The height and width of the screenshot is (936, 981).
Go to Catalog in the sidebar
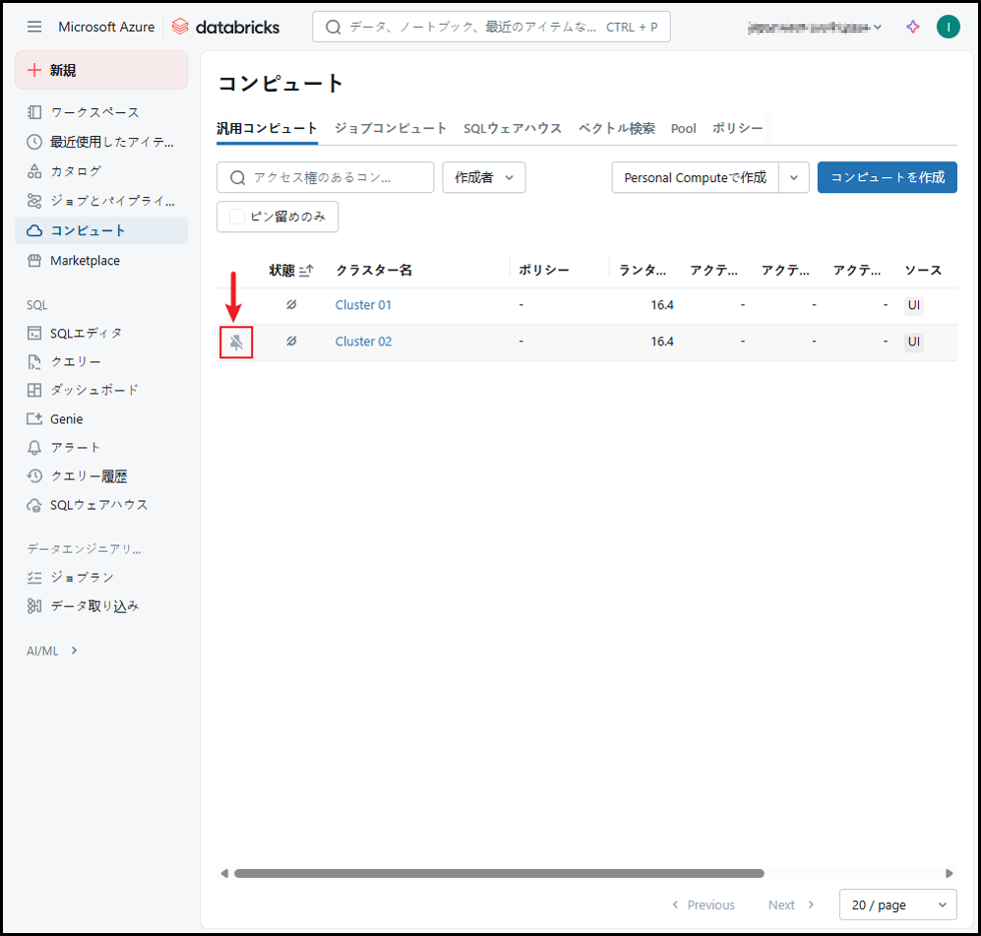76,171
